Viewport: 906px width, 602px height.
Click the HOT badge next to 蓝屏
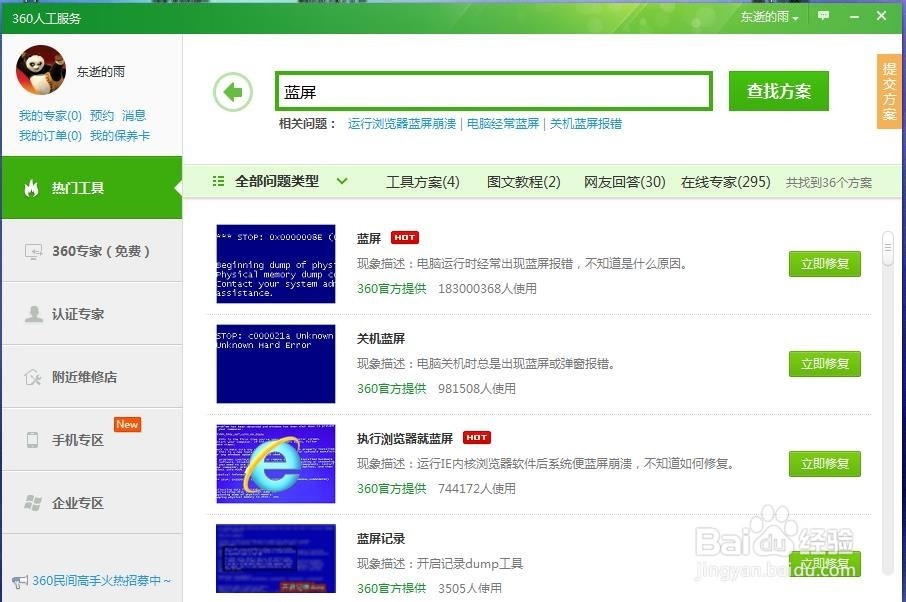click(x=404, y=237)
